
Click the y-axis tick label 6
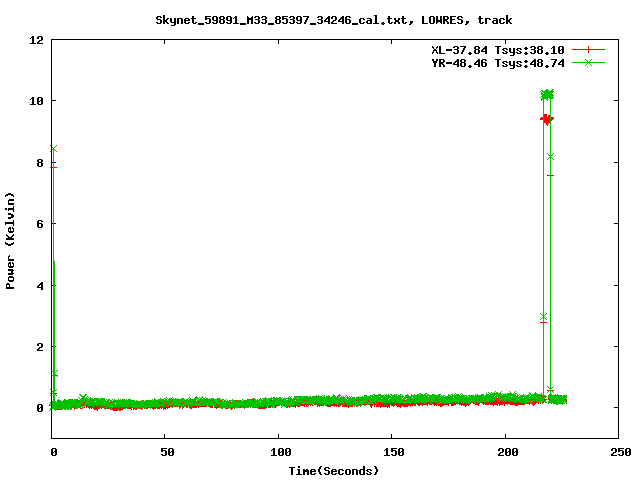coord(40,224)
